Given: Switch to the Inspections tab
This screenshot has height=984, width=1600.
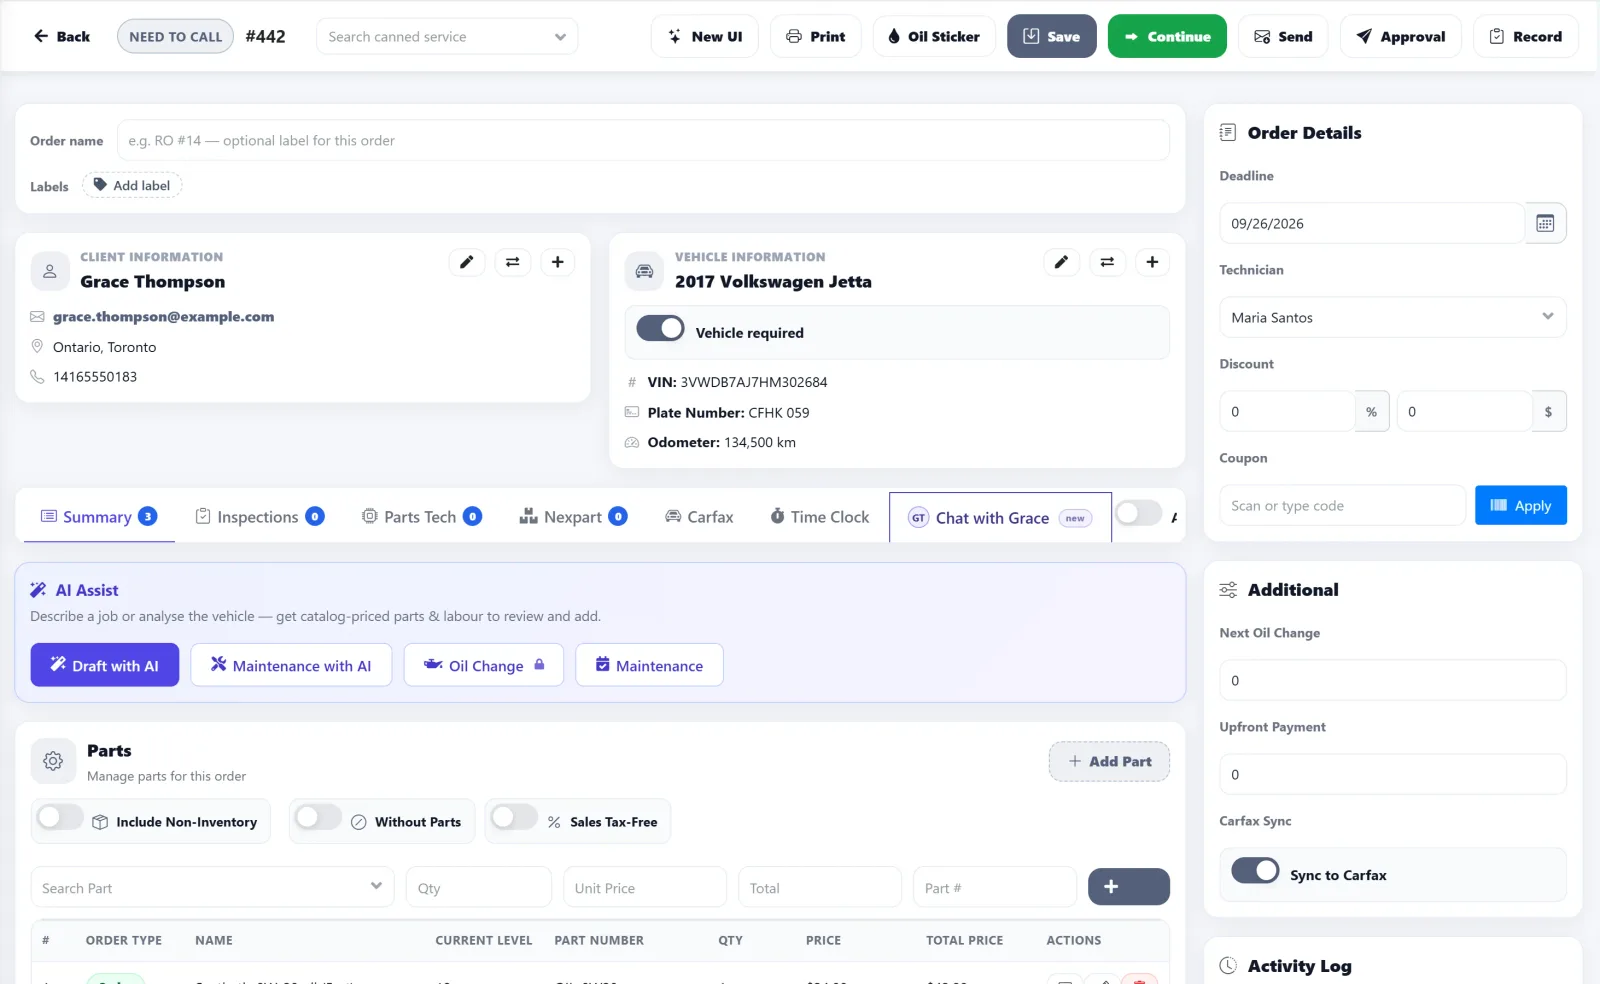Looking at the screenshot, I should [x=259, y=517].
